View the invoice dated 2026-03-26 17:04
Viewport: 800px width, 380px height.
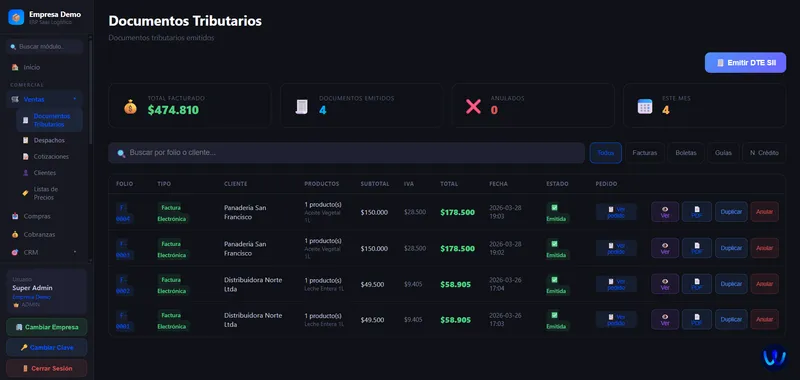coord(665,284)
